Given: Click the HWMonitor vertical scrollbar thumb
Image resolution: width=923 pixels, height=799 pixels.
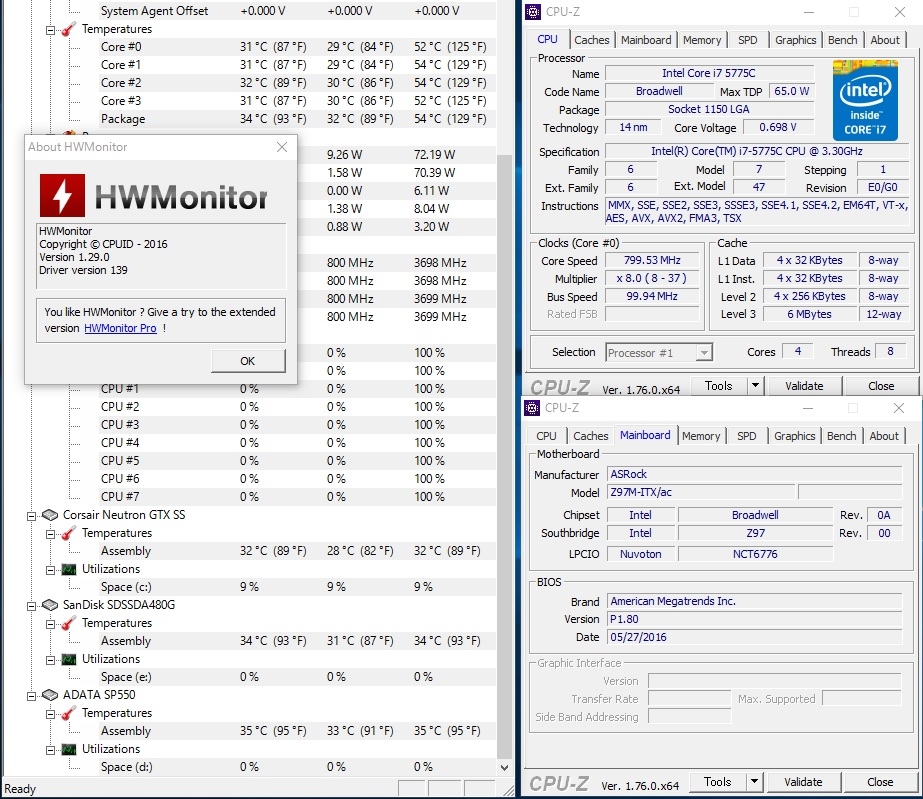Looking at the screenshot, I should click(x=504, y=456).
